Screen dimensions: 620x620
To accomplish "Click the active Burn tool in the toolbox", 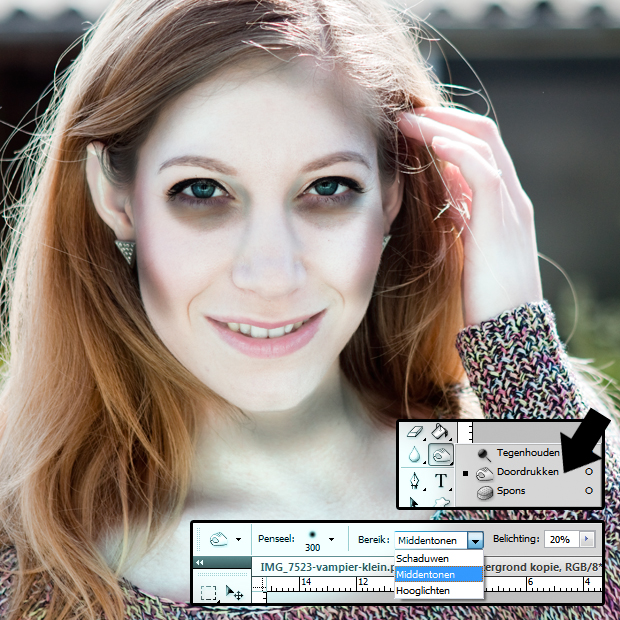I will pyautogui.click(x=440, y=456).
